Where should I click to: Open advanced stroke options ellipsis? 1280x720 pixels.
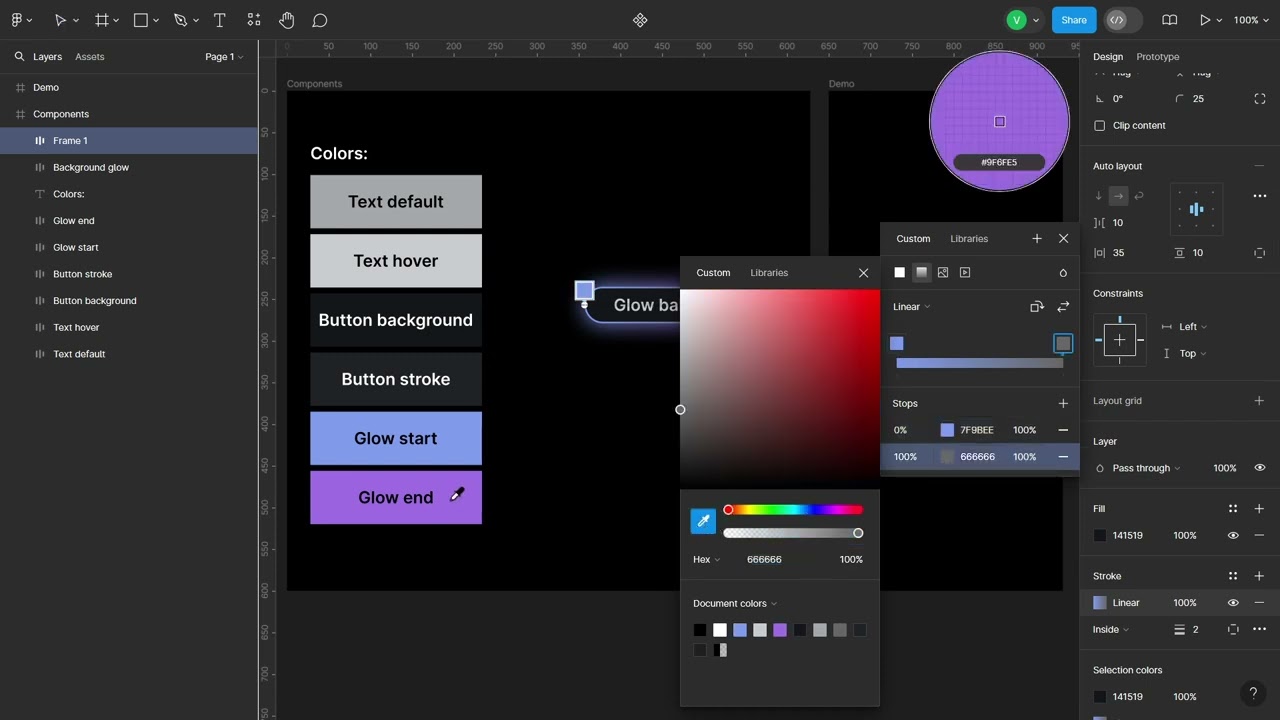[1259, 629]
